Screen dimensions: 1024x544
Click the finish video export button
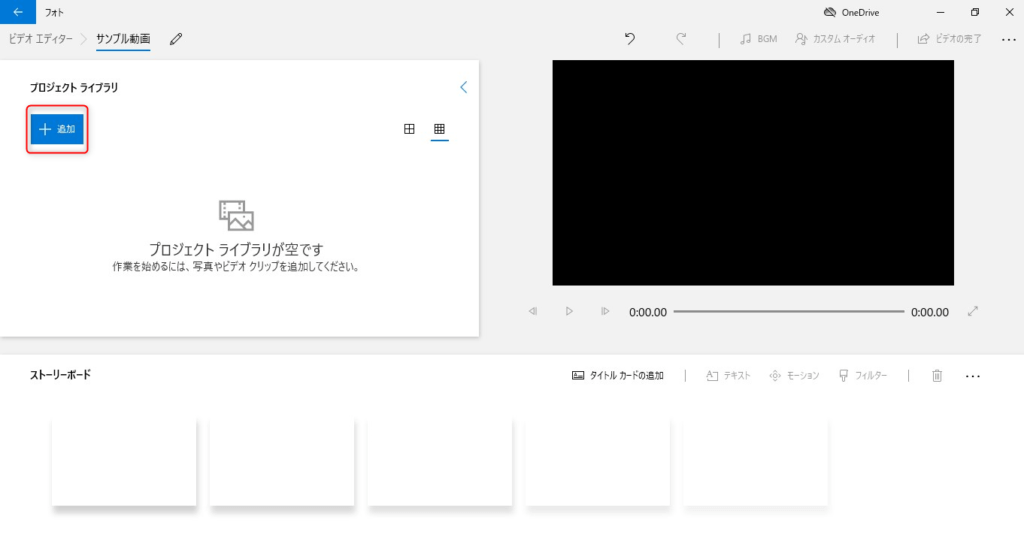tap(949, 39)
